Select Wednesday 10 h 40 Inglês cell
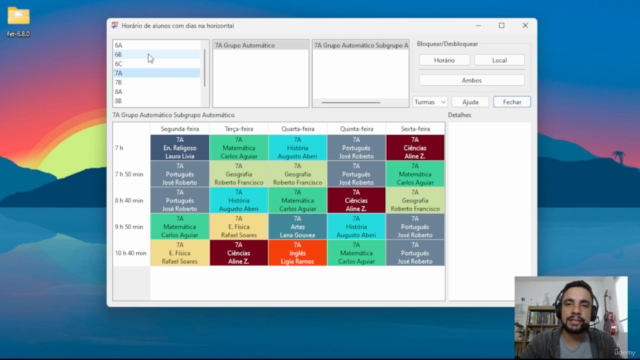The height and width of the screenshot is (360, 640). click(x=298, y=253)
